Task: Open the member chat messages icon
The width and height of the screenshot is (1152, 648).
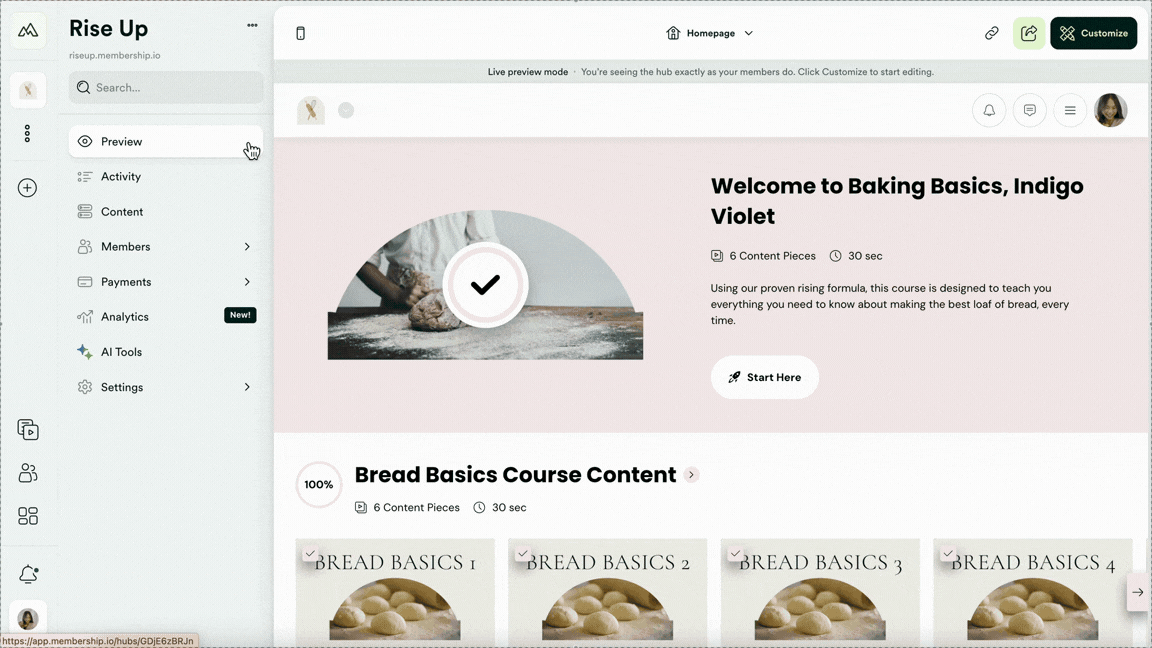Action: (1029, 110)
